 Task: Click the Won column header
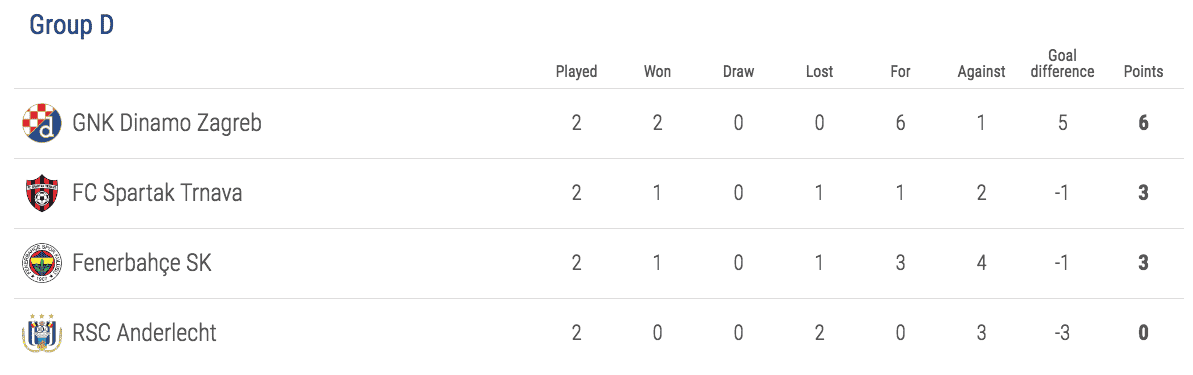[657, 72]
